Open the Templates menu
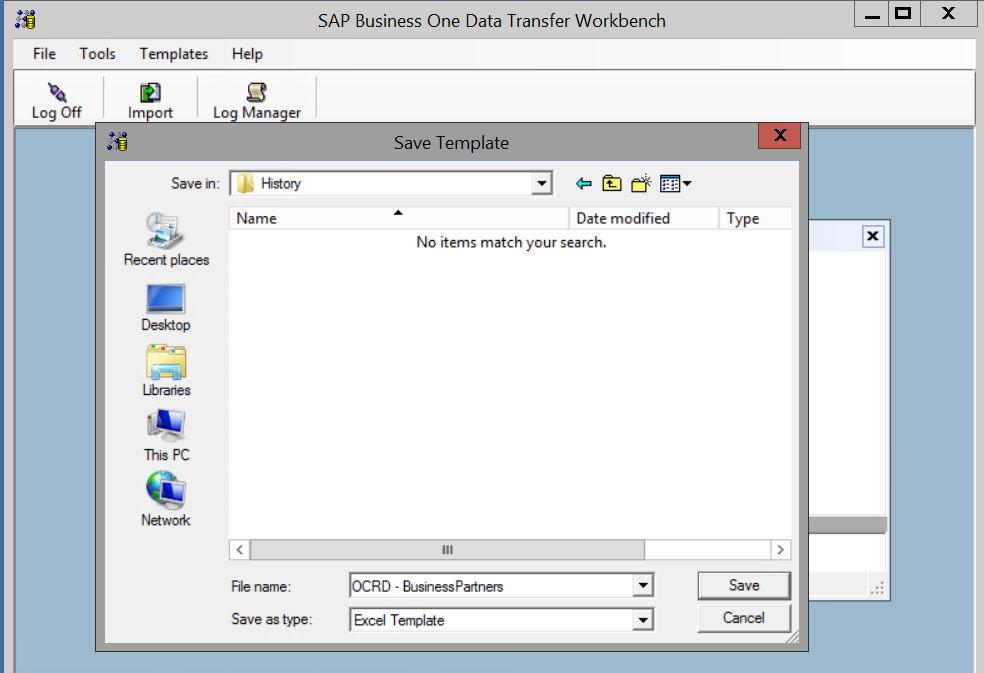 (x=174, y=54)
